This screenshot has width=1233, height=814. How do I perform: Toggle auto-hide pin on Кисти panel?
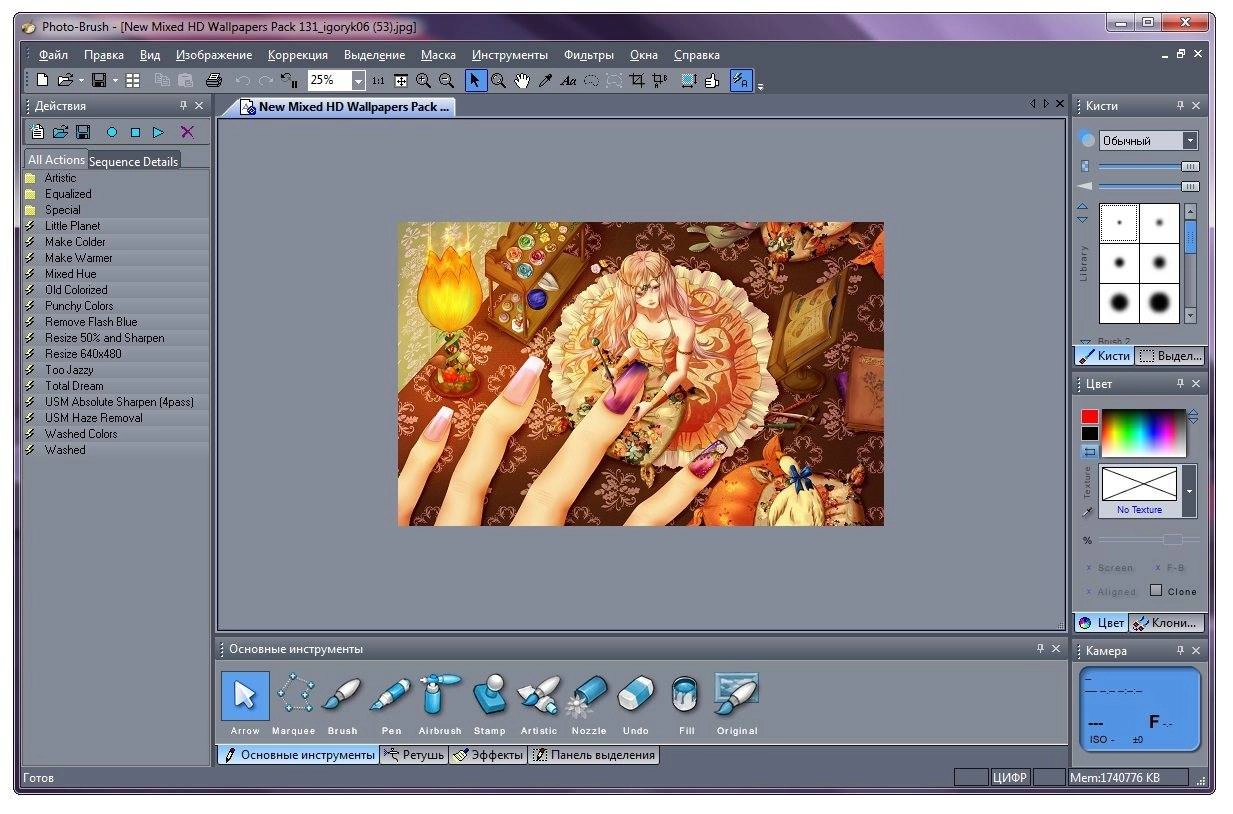coord(1180,105)
